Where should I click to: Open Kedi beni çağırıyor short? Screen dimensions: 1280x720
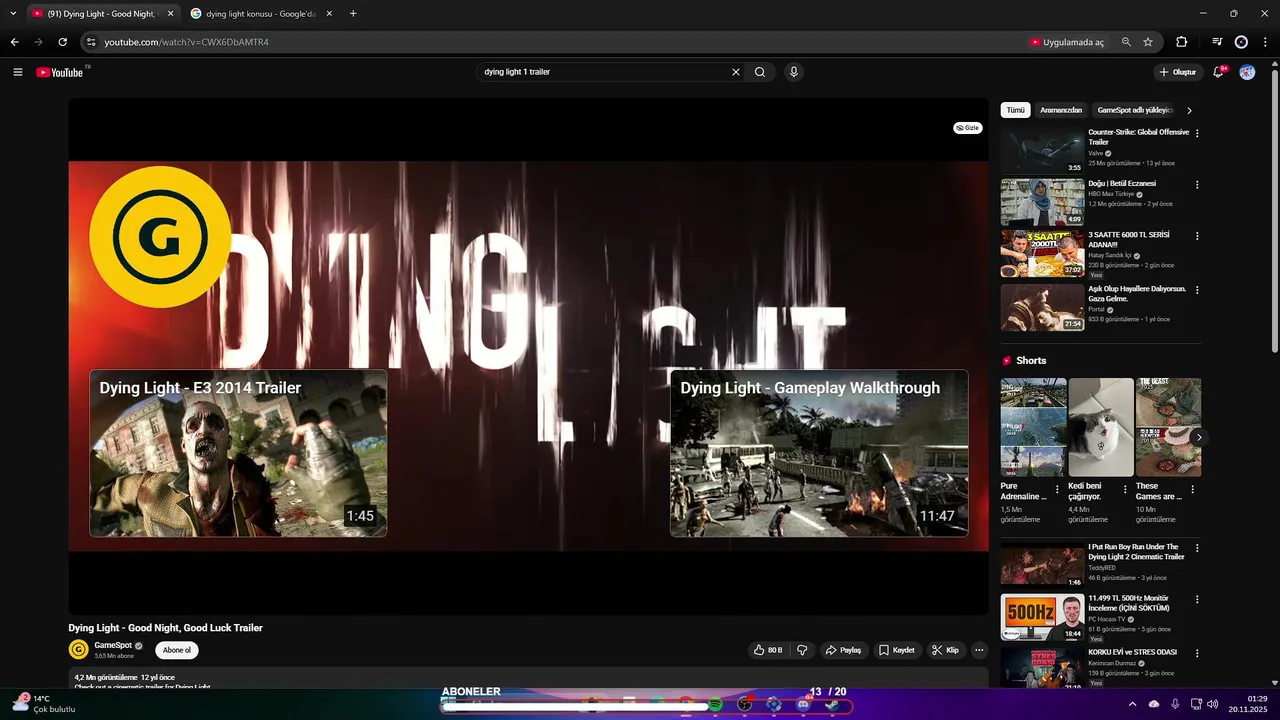click(x=1101, y=427)
